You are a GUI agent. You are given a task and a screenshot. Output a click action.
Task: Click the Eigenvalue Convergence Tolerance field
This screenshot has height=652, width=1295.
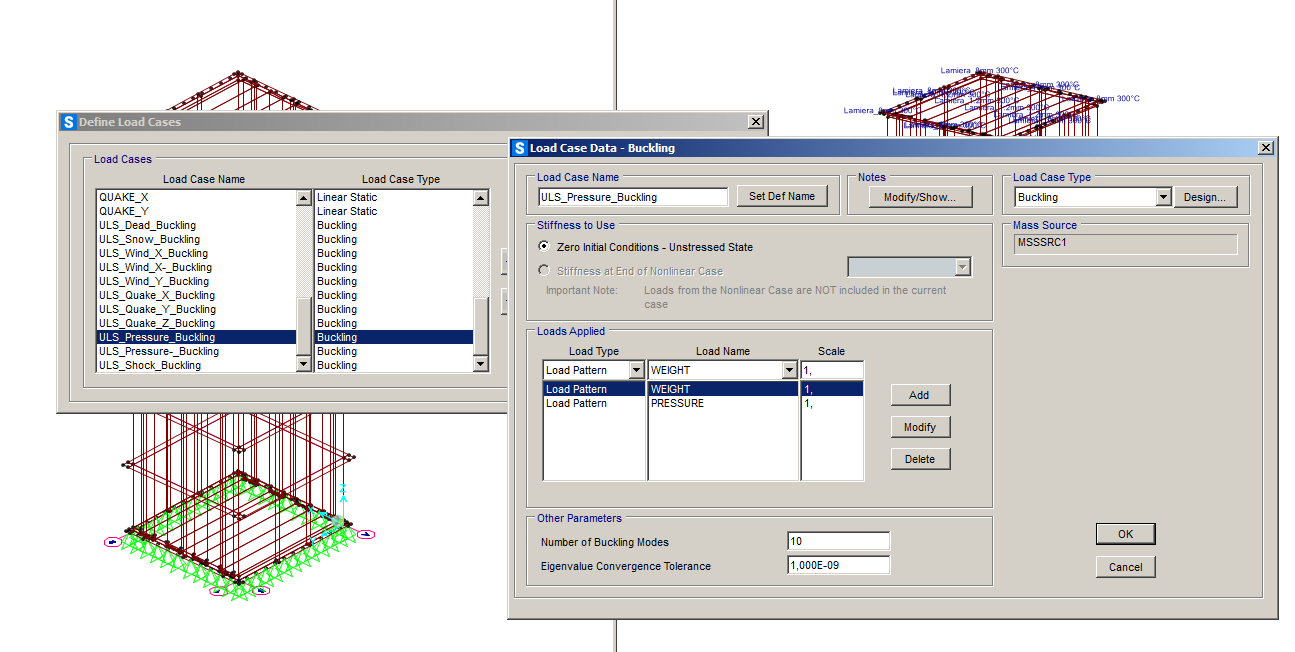coord(838,566)
